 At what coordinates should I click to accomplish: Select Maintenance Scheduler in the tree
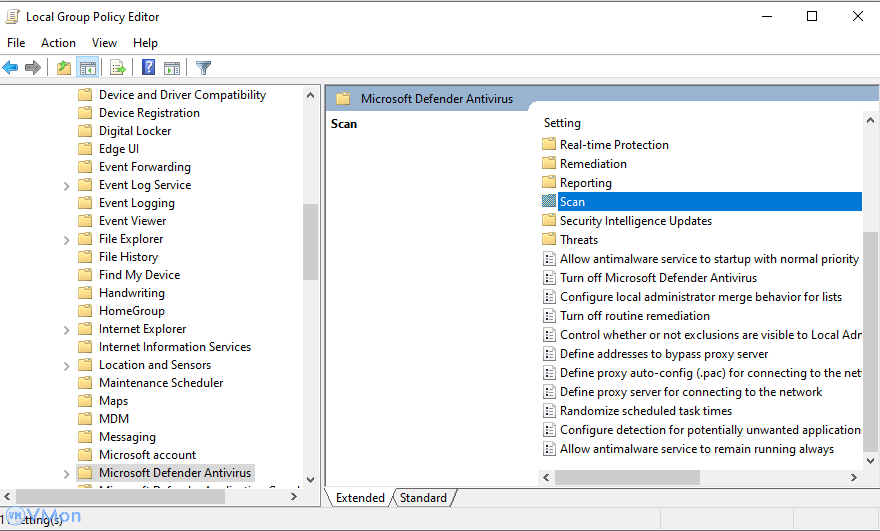[x=161, y=383]
